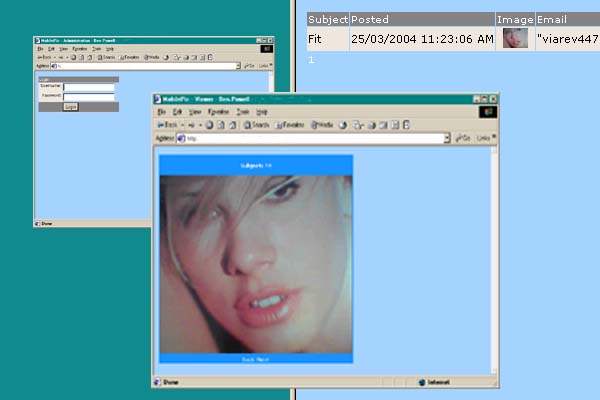Open address dropdown in Administration window
The image size is (600, 400).
point(238,66)
